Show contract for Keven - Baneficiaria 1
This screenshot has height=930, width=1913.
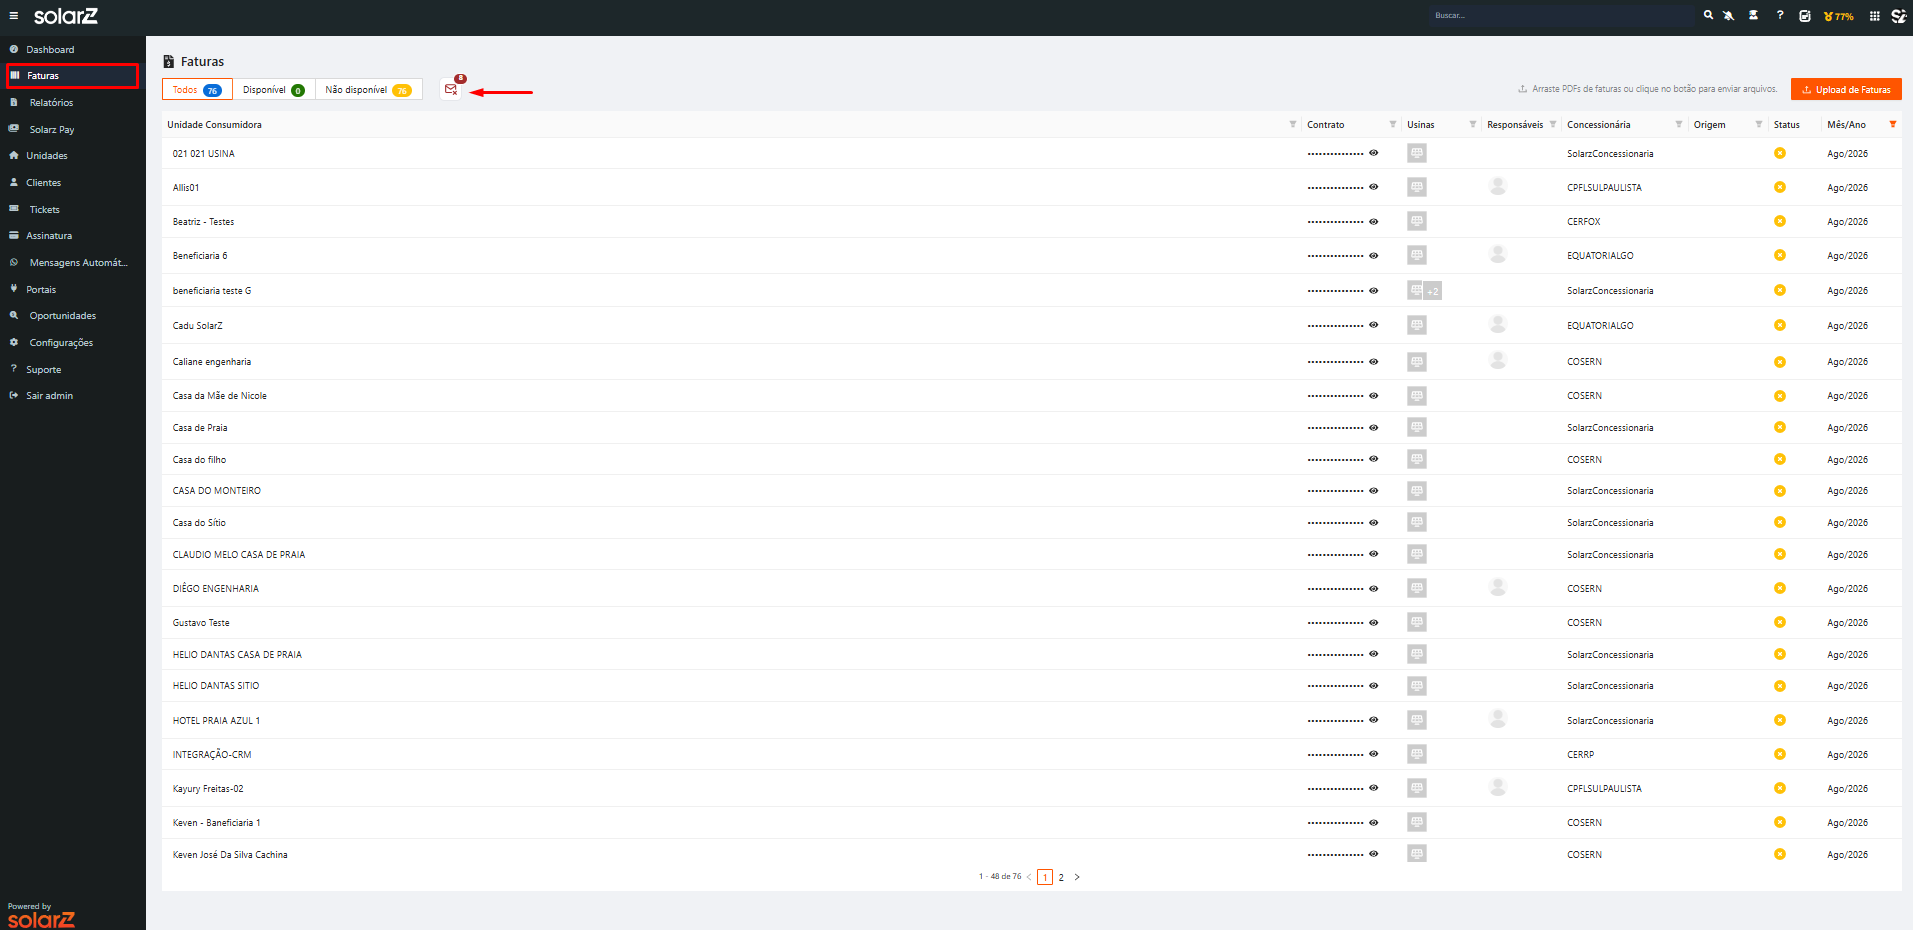[x=1374, y=822]
